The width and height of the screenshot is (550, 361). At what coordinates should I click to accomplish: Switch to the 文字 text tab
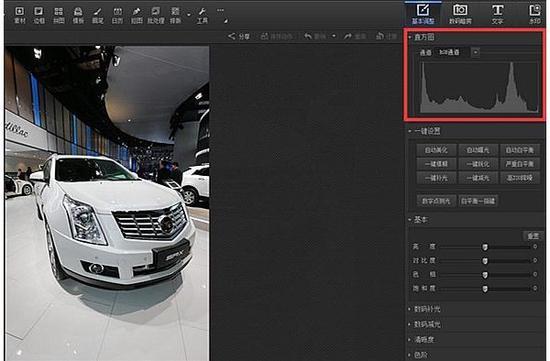point(497,14)
